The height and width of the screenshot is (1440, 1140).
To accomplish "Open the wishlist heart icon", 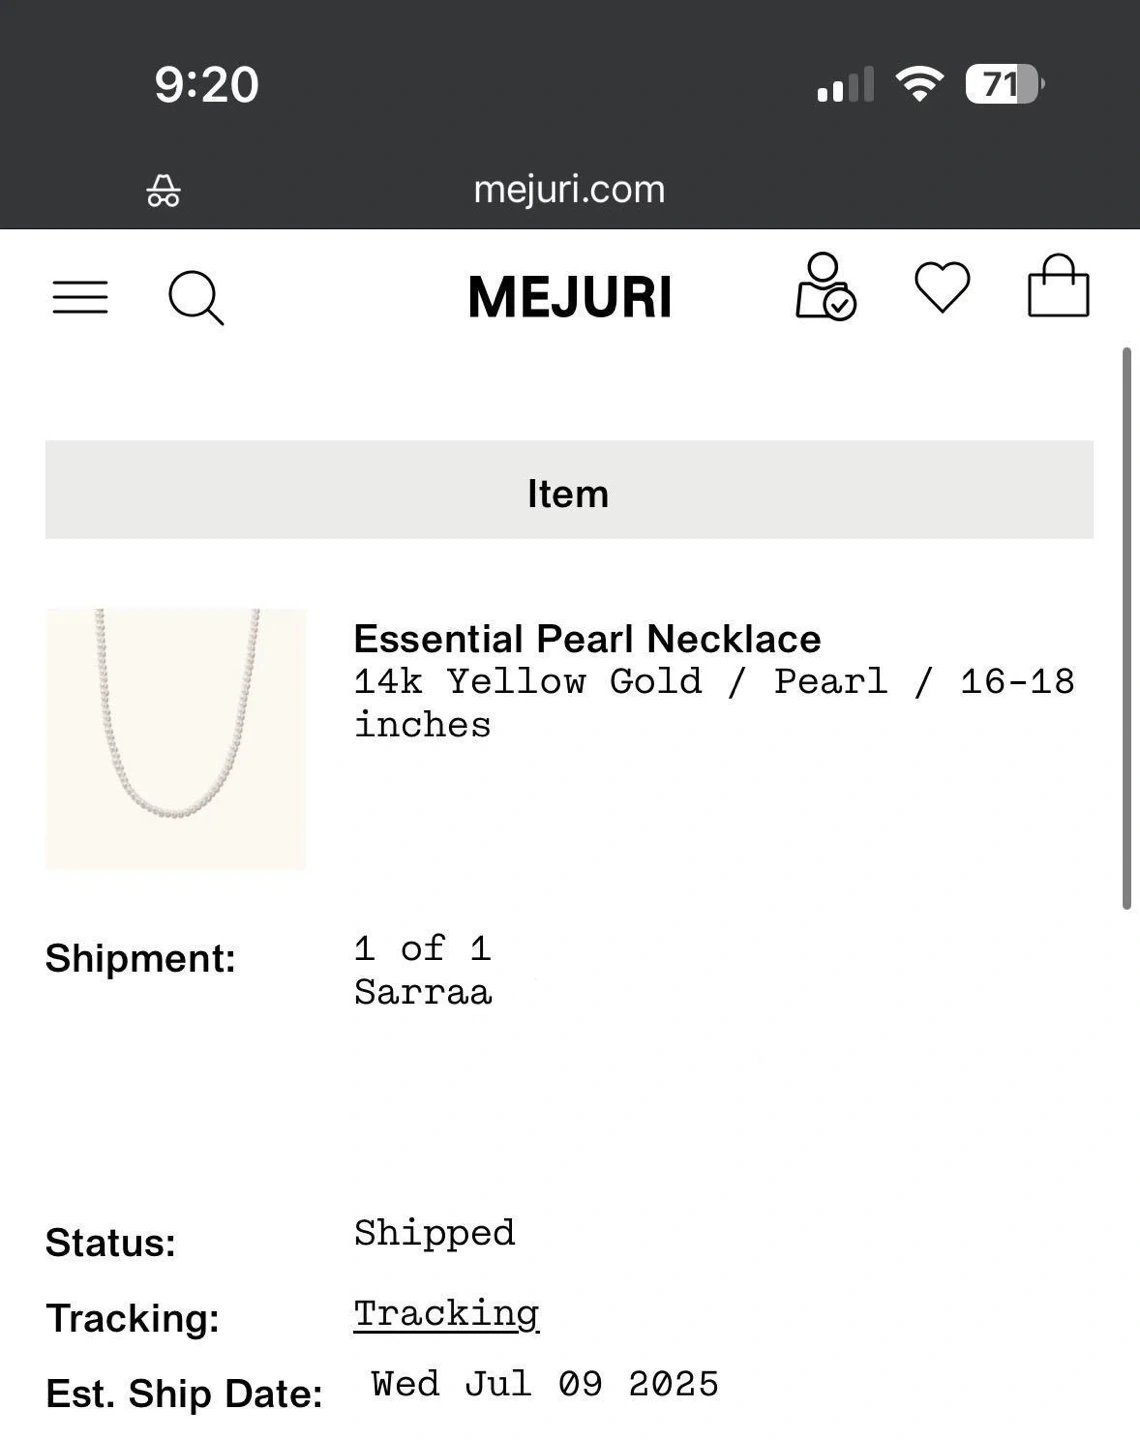I will [x=942, y=287].
